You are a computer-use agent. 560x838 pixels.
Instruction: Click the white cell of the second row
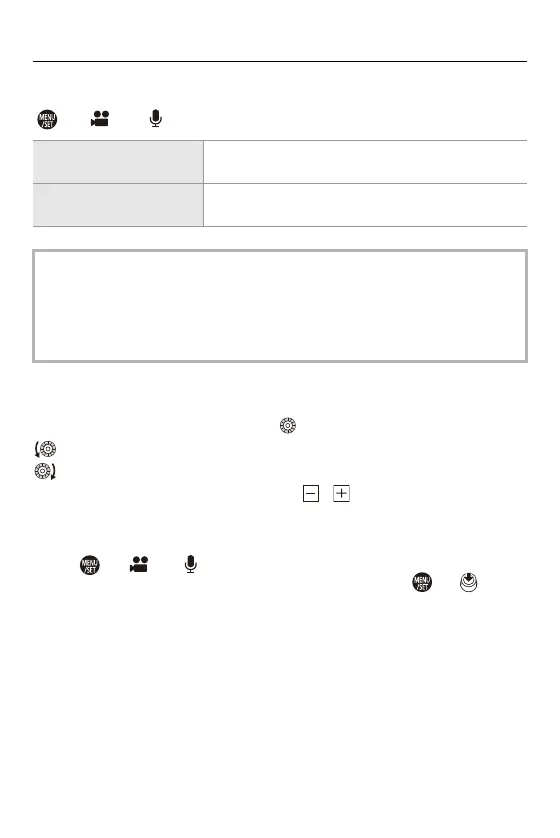coord(365,205)
